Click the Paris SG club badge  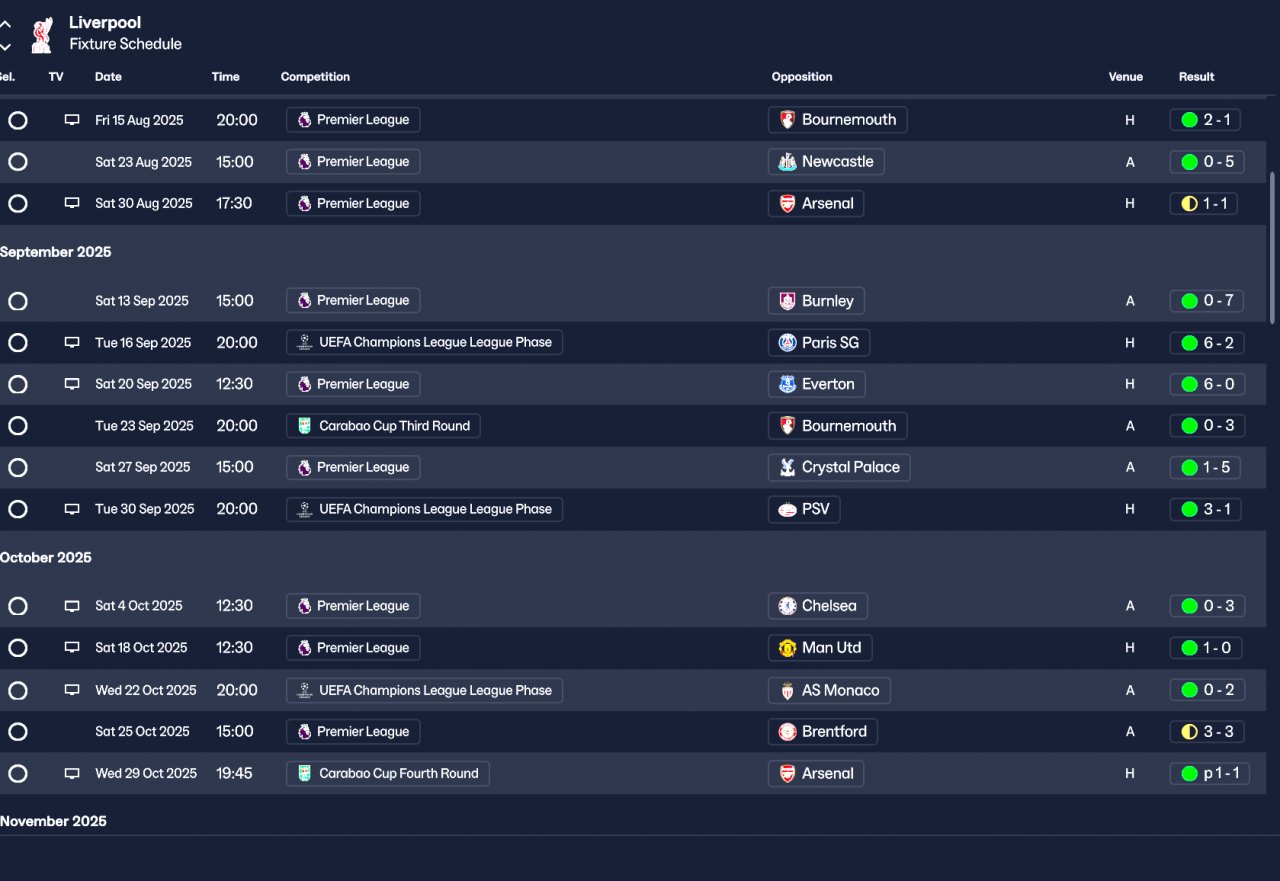(788, 343)
